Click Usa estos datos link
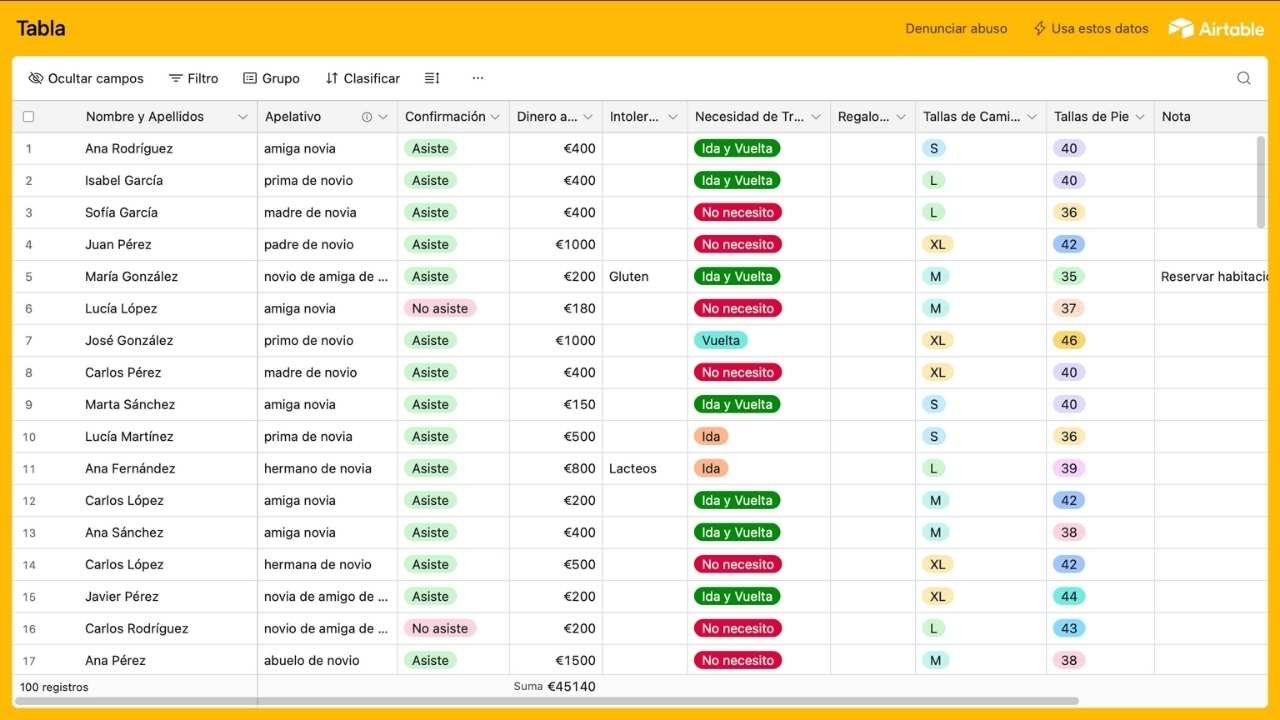 click(x=1100, y=29)
